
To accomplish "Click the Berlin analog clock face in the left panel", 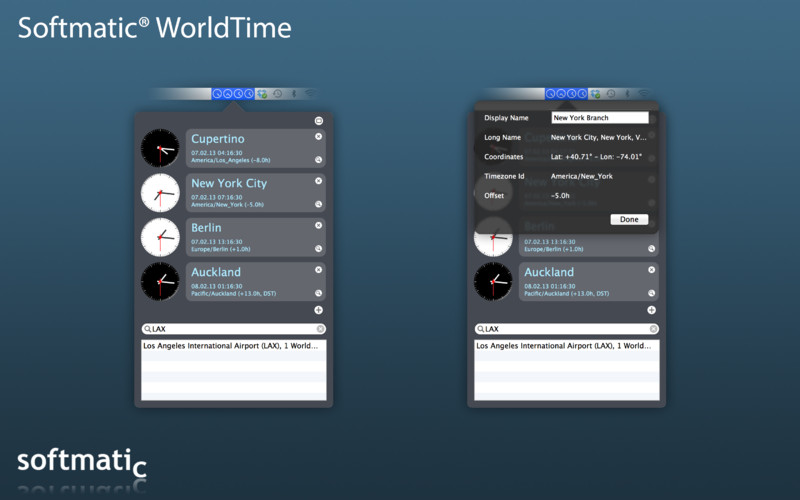I will (x=160, y=237).
